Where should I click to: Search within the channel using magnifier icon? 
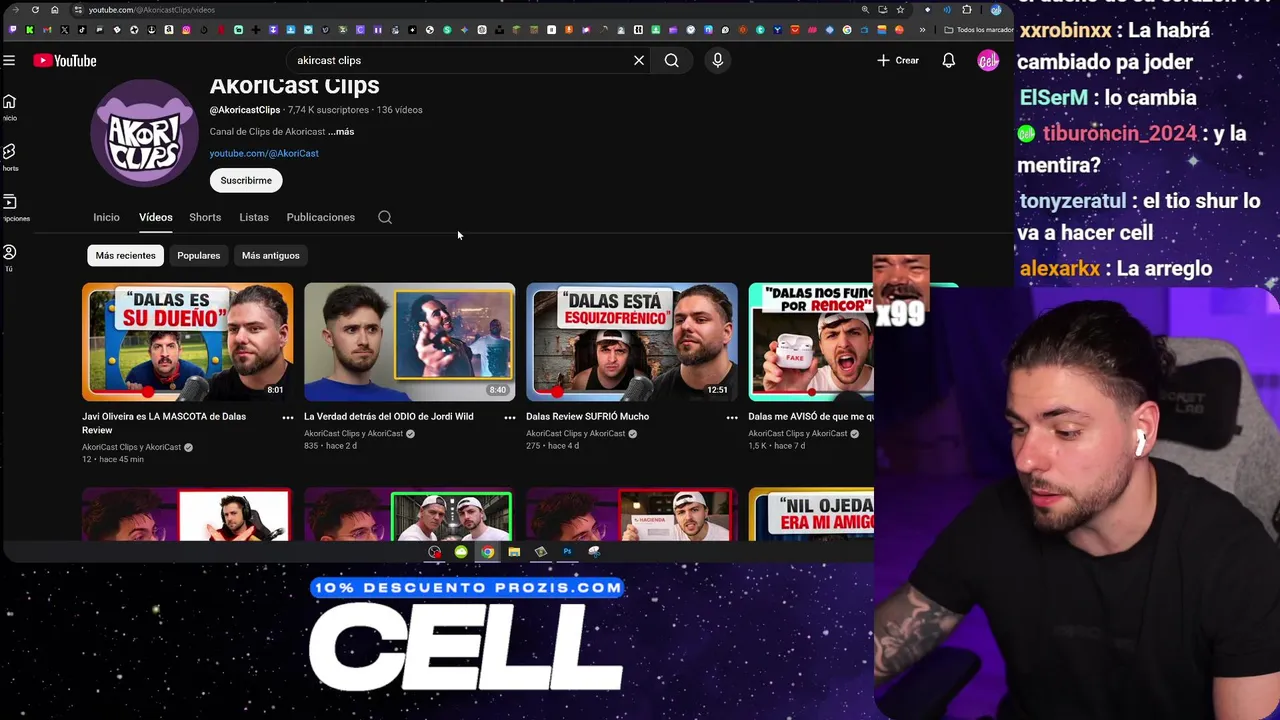click(x=385, y=217)
